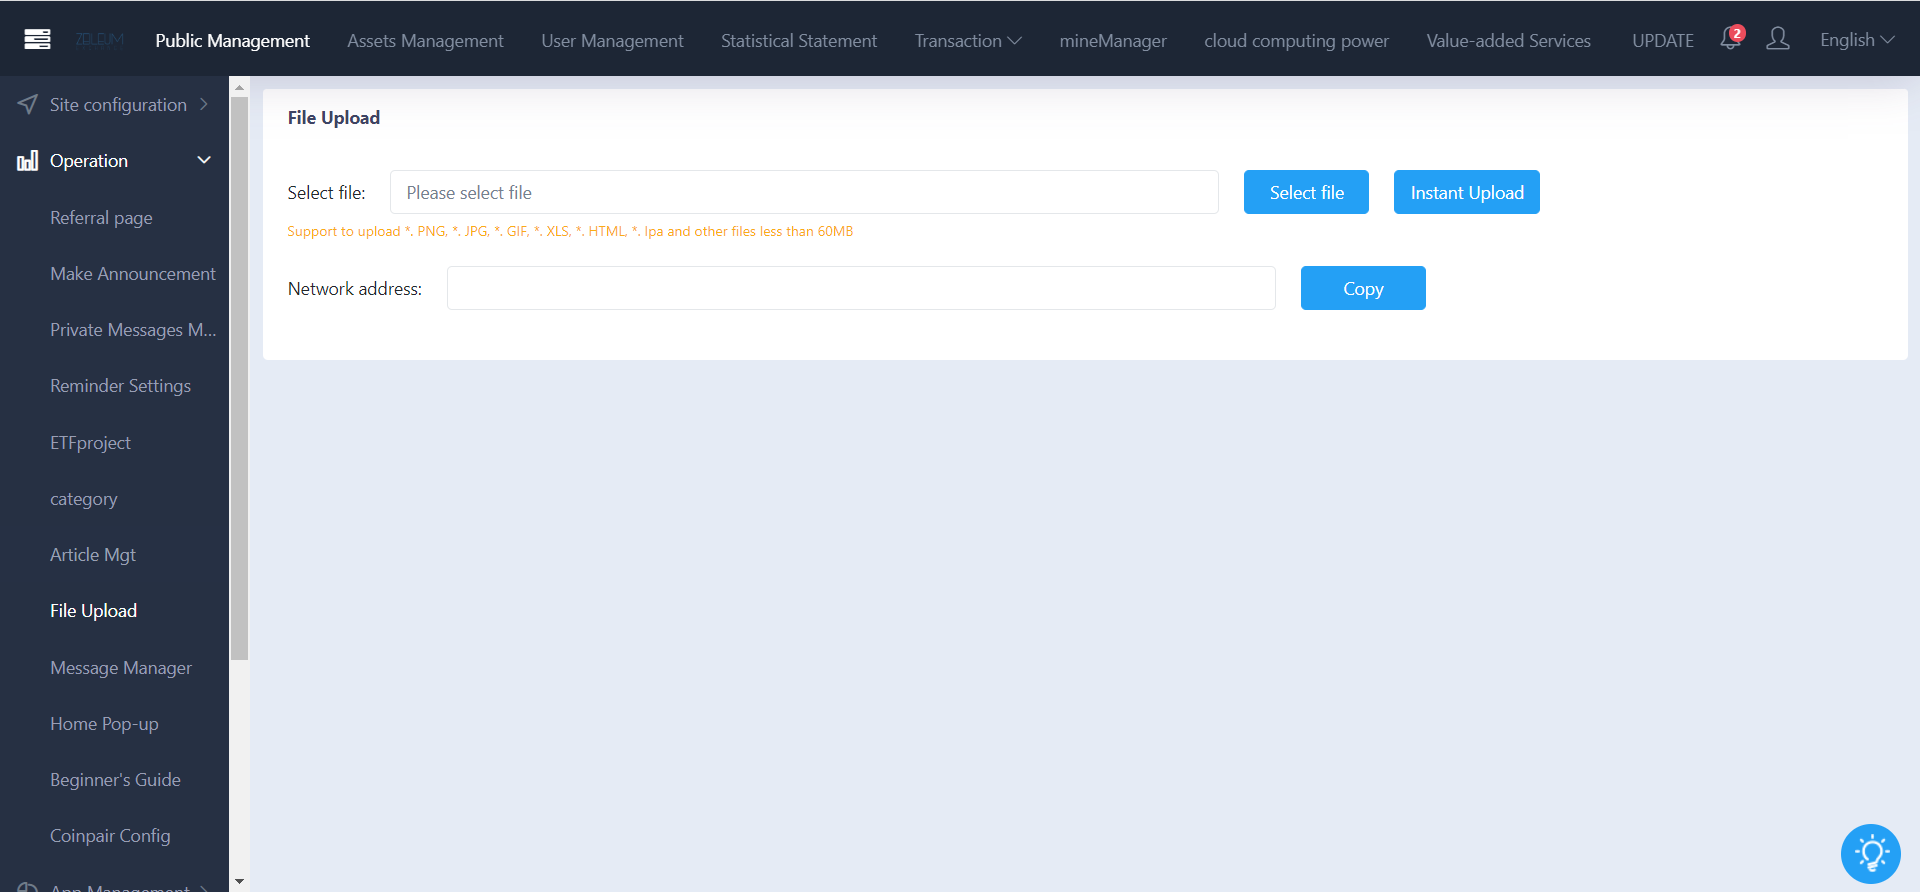Open the user profile icon
1920x892 pixels.
1778,39
